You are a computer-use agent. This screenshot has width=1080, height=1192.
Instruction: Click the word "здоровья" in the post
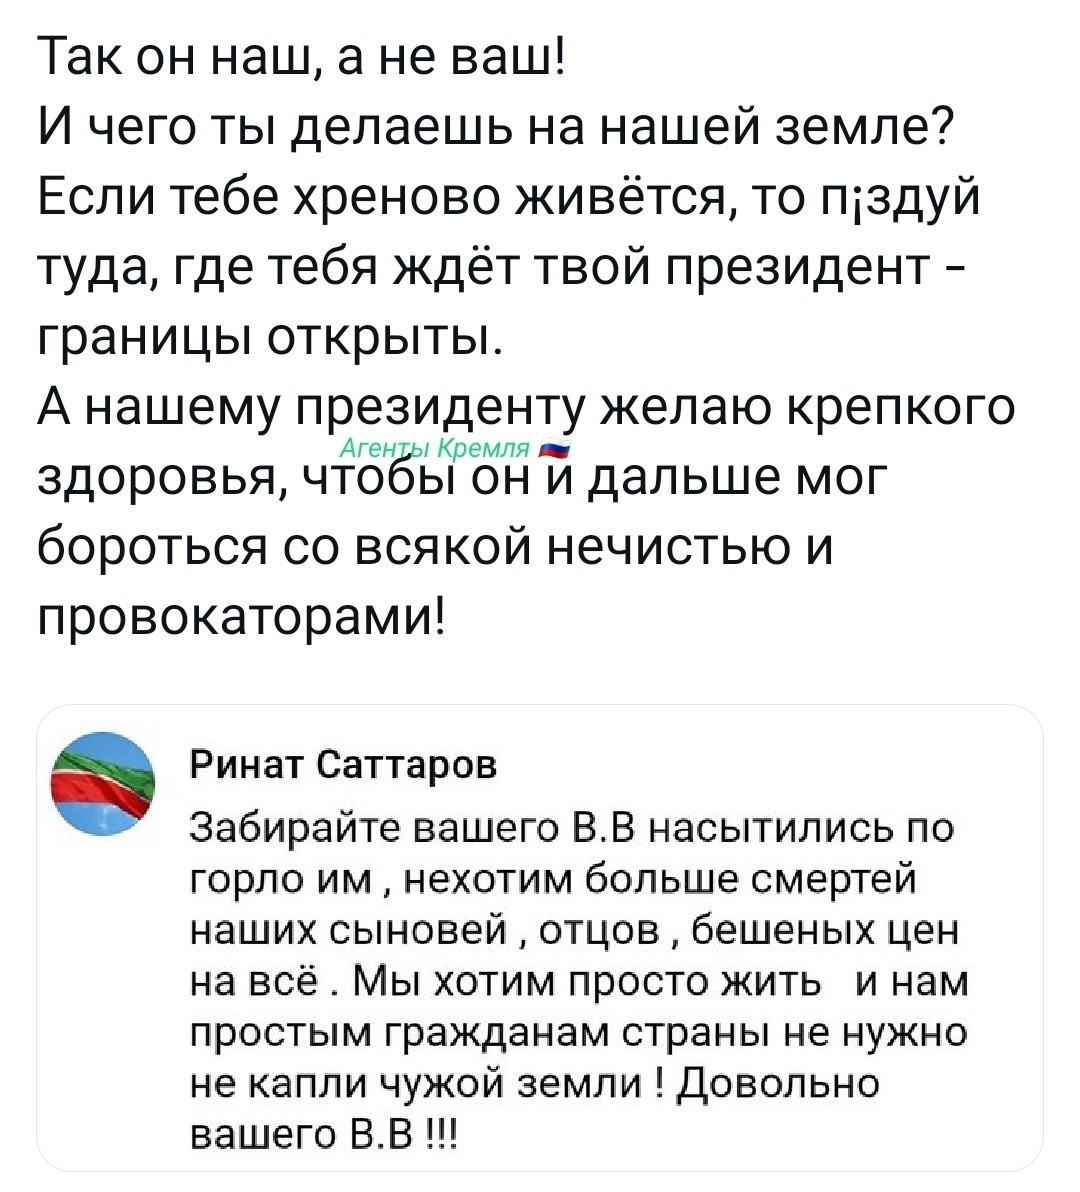tap(159, 478)
